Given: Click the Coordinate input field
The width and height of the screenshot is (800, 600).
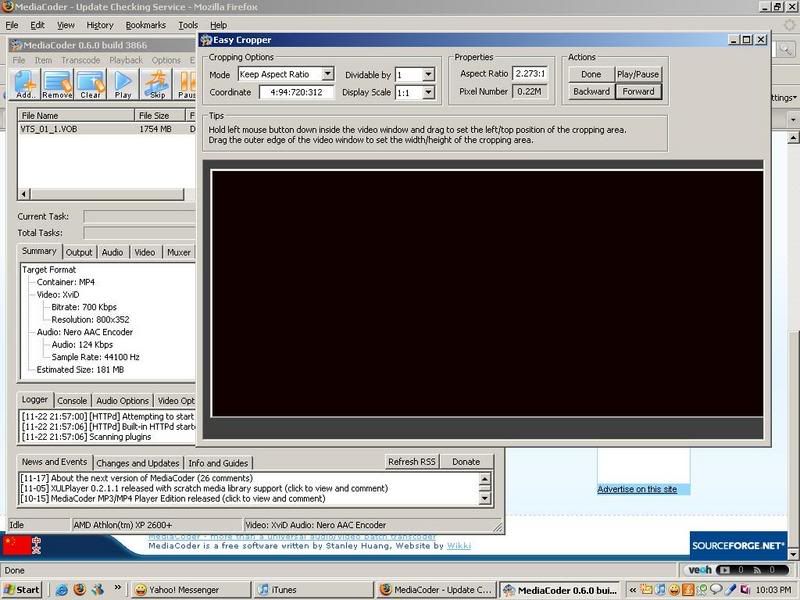Looking at the screenshot, I should click(296, 92).
